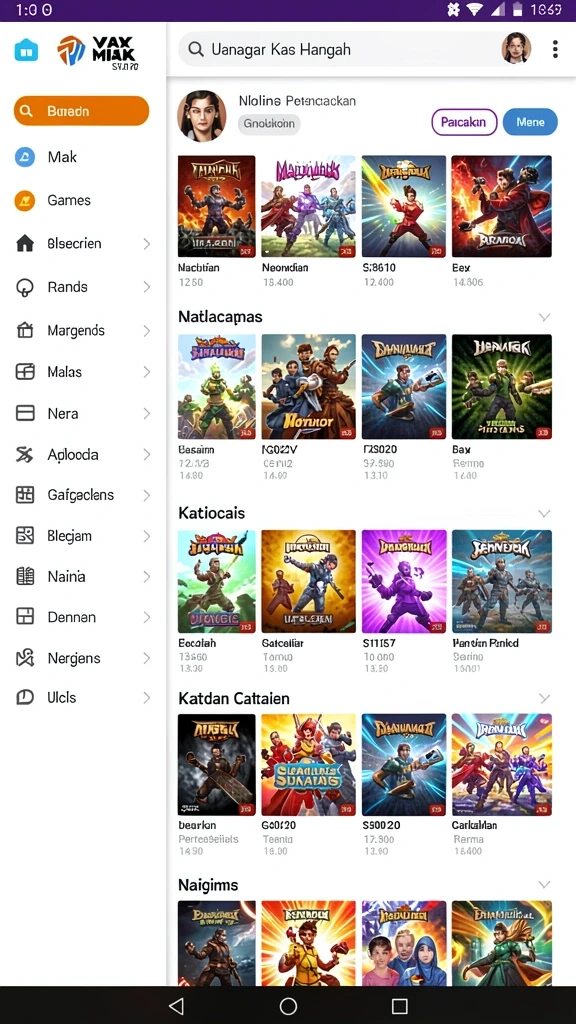The image size is (576, 1024).
Task: Select the Games menu item
Action: [84, 200]
